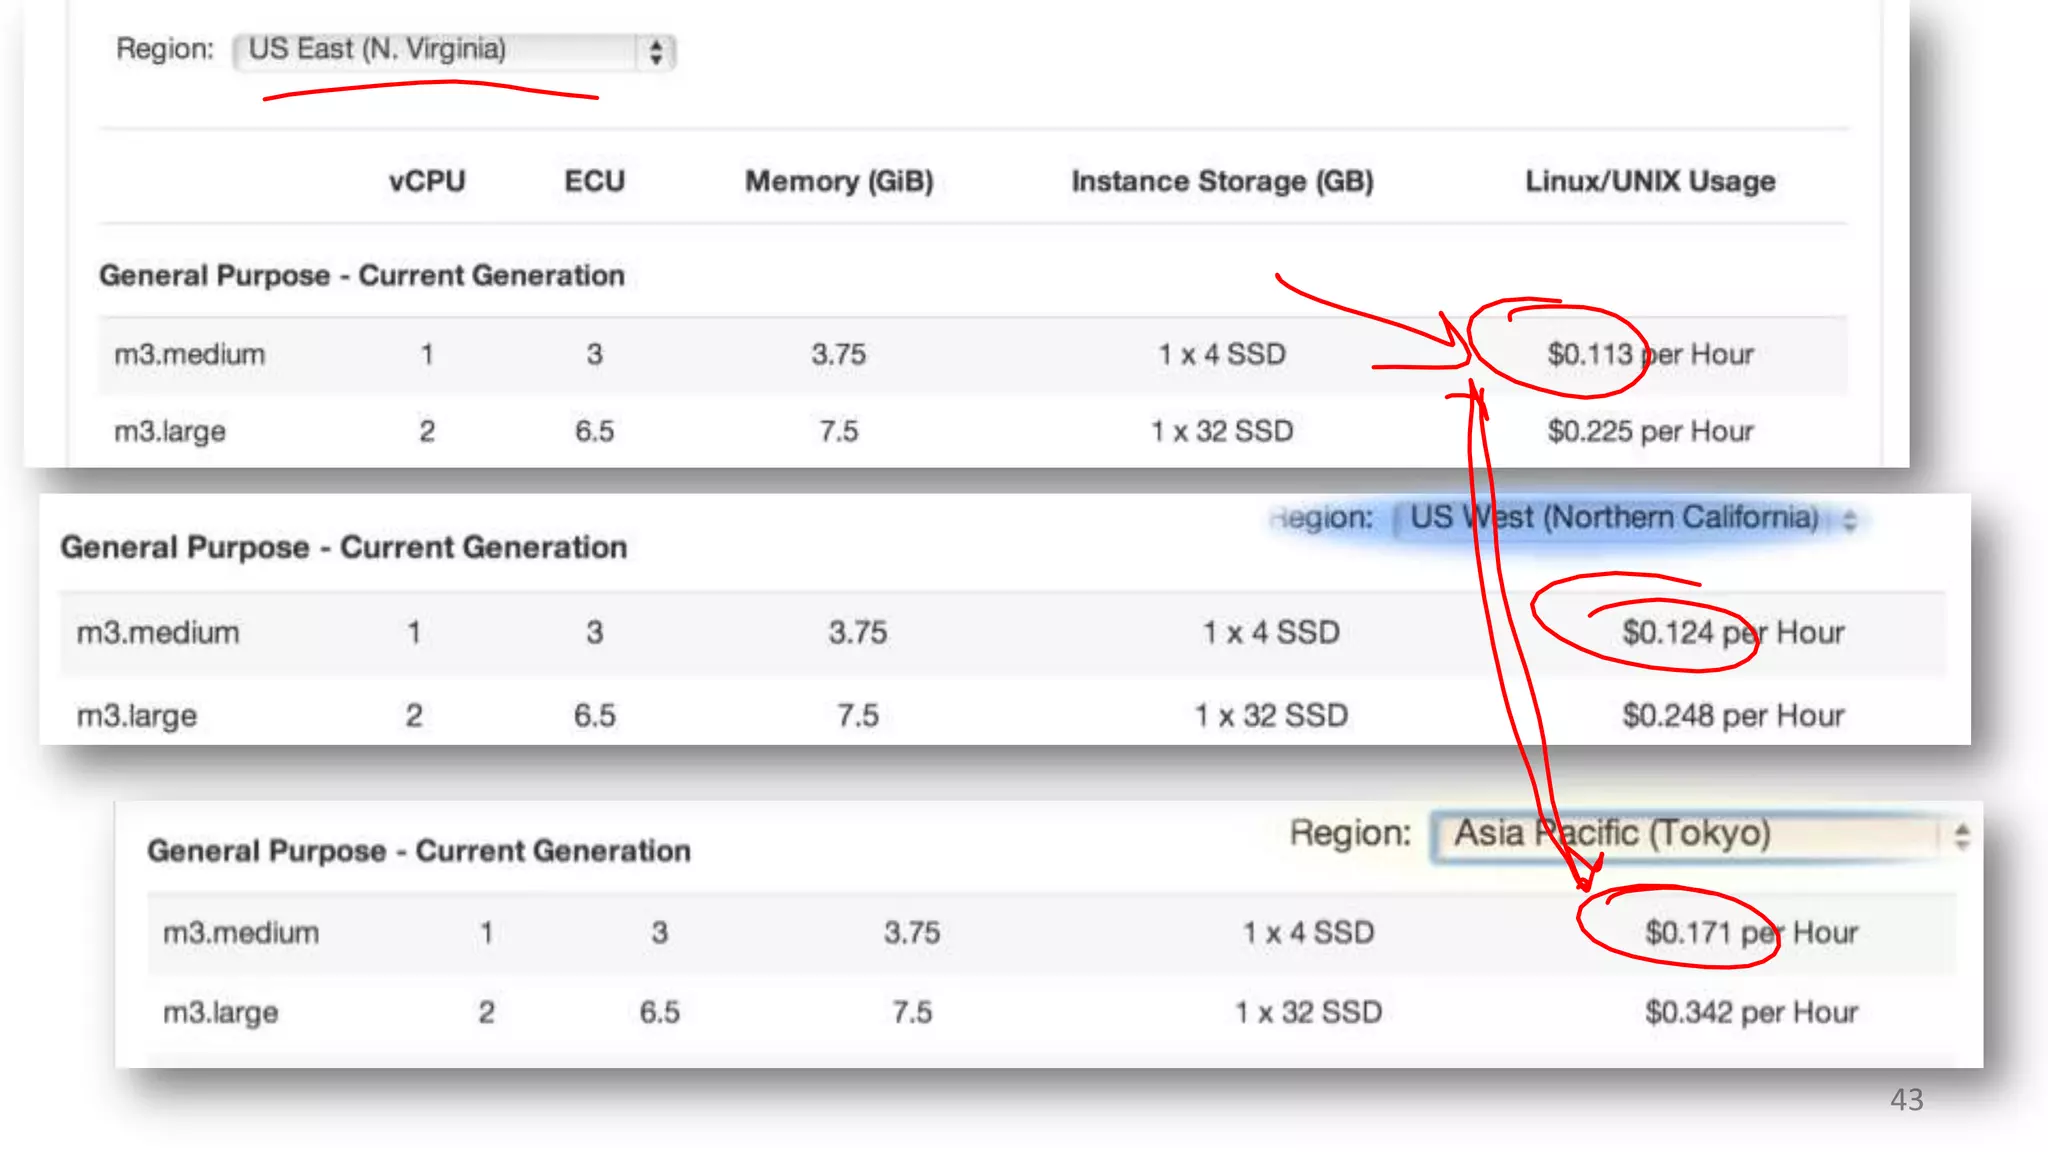Click the US West dropdown stepper arrows
This screenshot has width=2048, height=1152.
point(1849,520)
